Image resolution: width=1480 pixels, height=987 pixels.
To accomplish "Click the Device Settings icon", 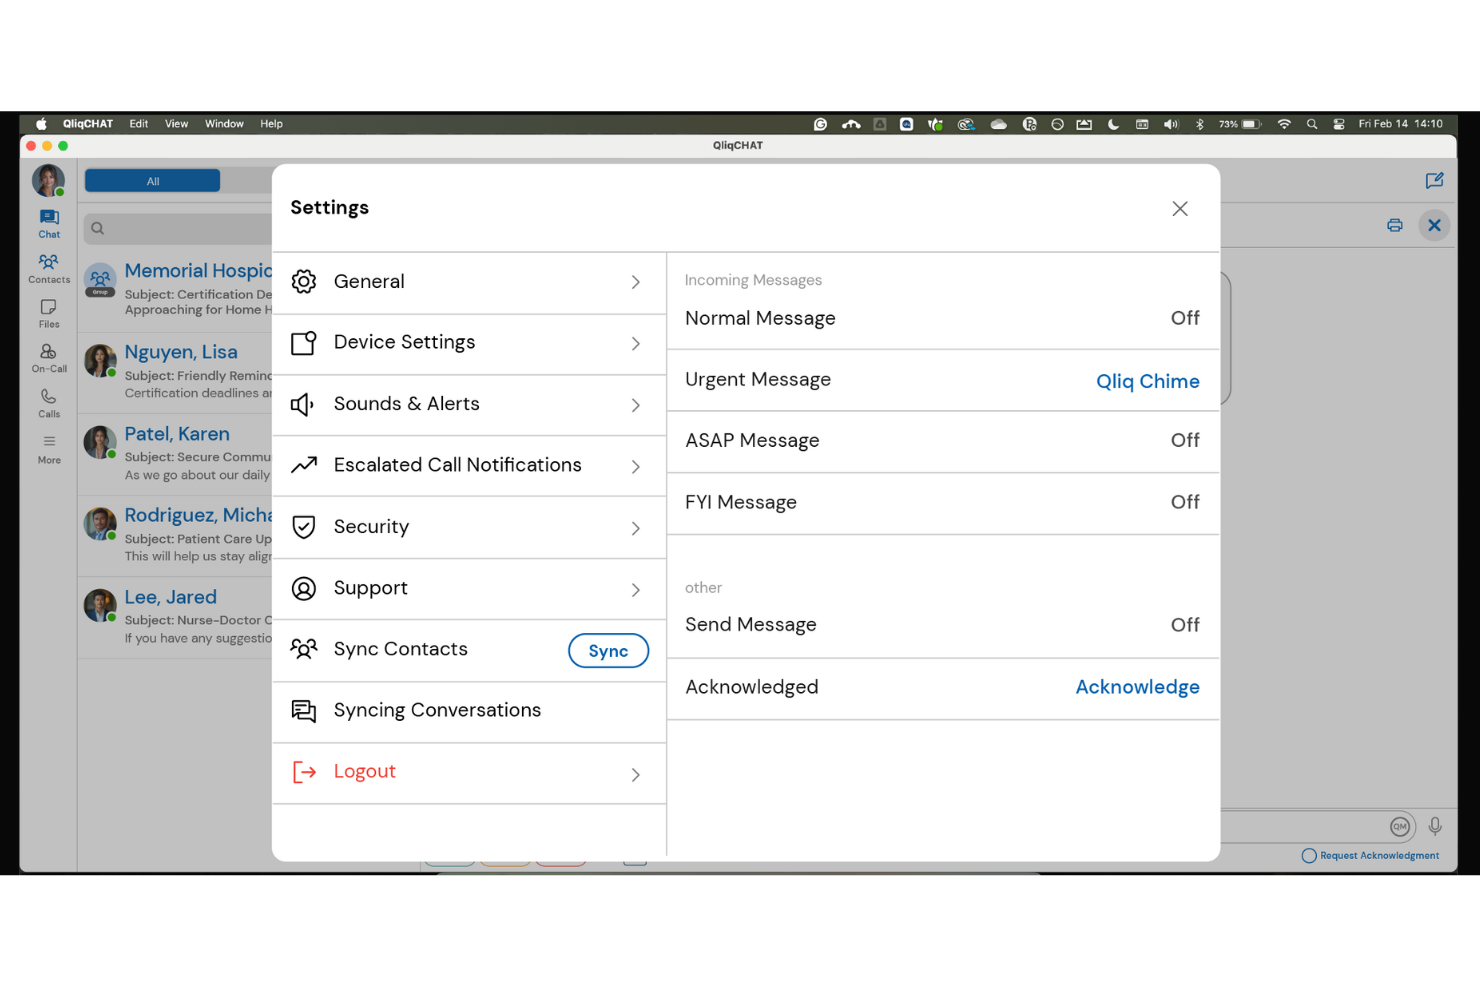I will [x=304, y=343].
